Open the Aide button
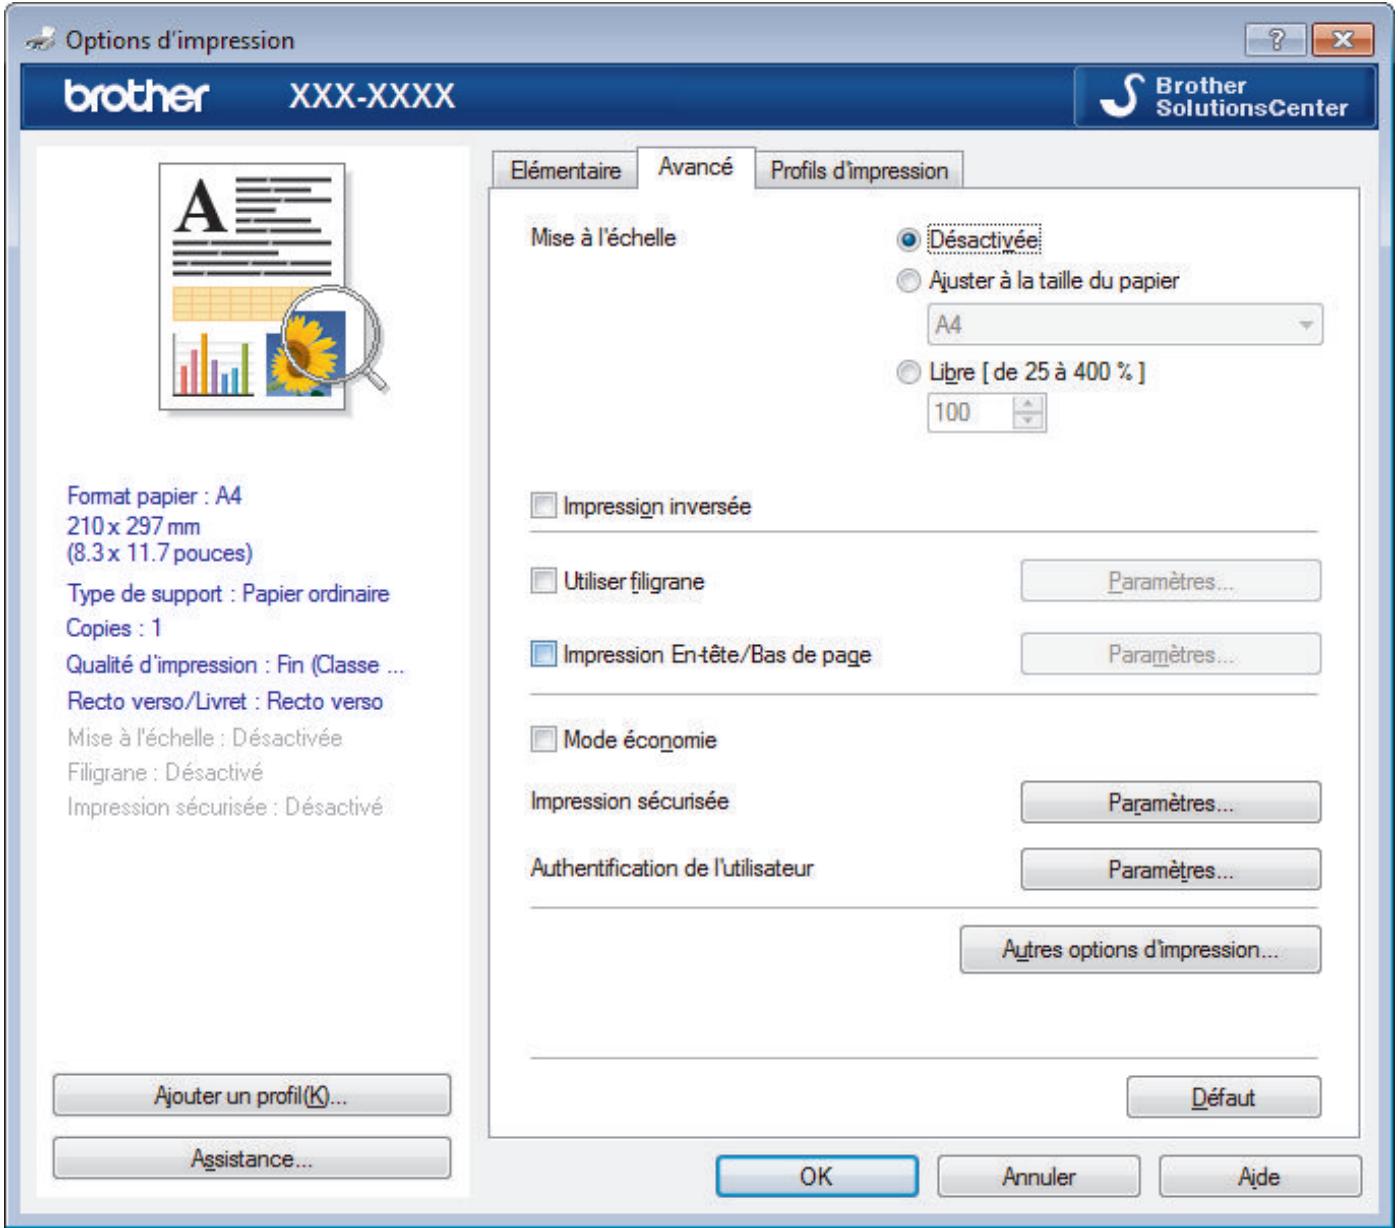The width and height of the screenshot is (1398, 1228). [x=1259, y=1176]
